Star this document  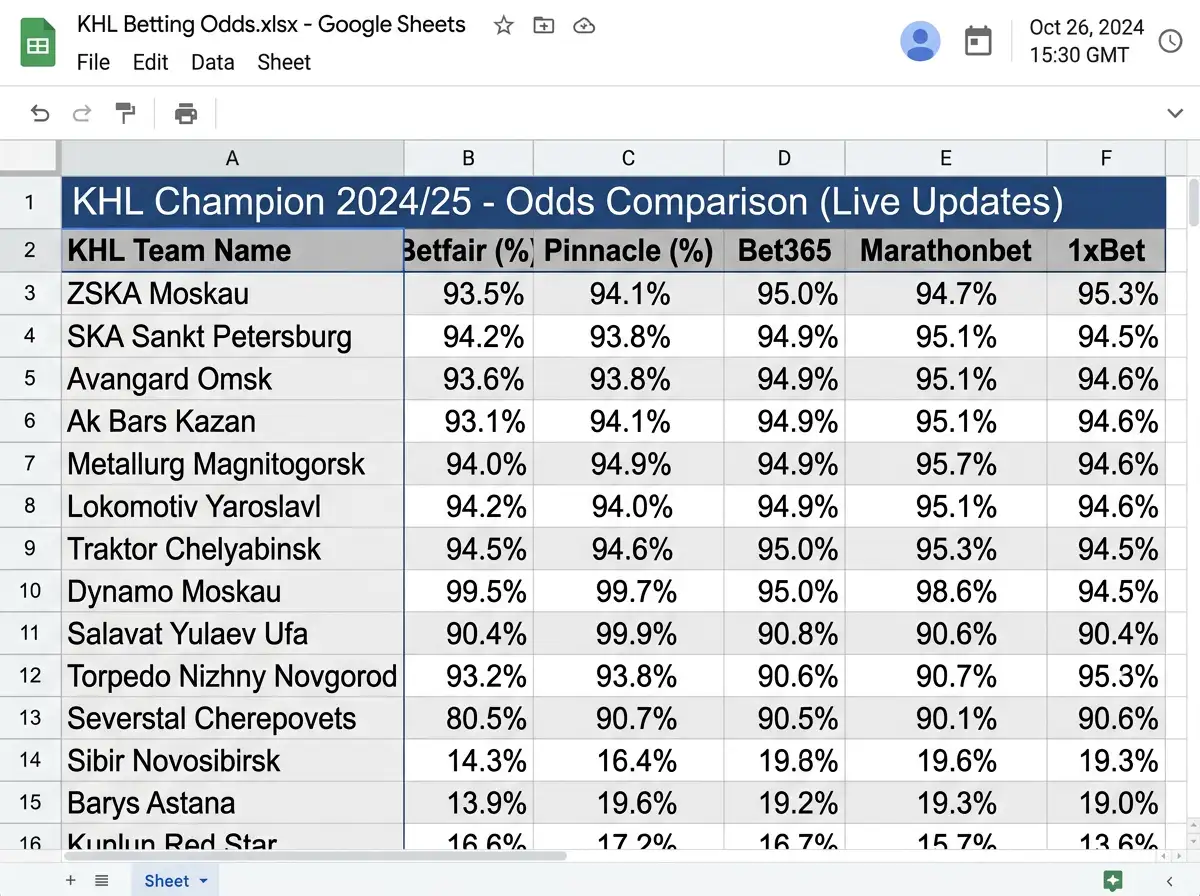click(x=504, y=26)
